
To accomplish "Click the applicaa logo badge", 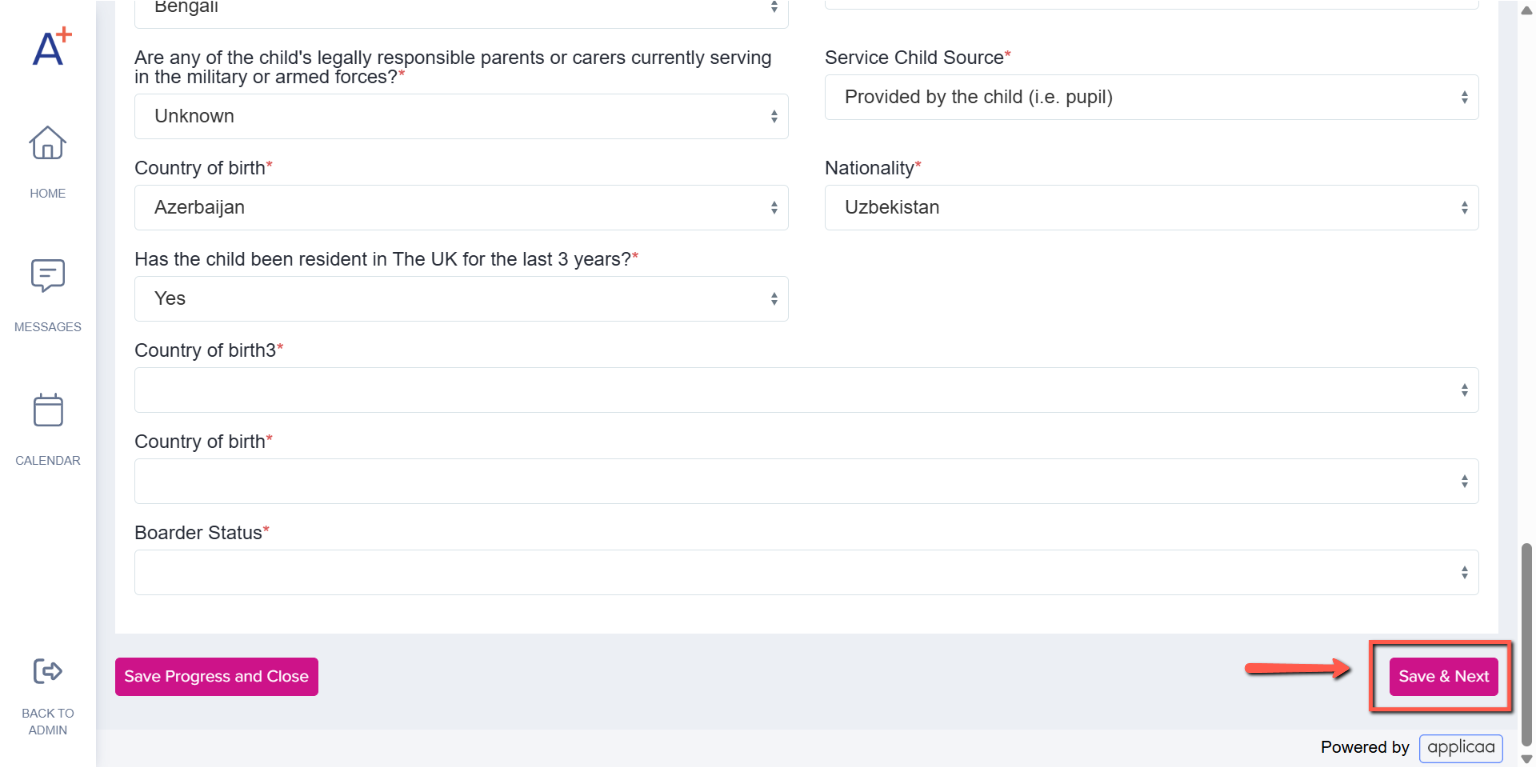I will 1461,747.
